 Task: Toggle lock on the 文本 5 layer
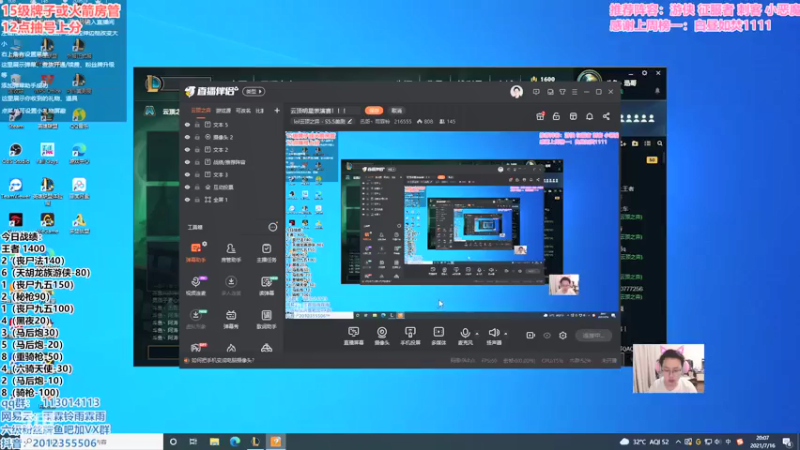coord(197,124)
